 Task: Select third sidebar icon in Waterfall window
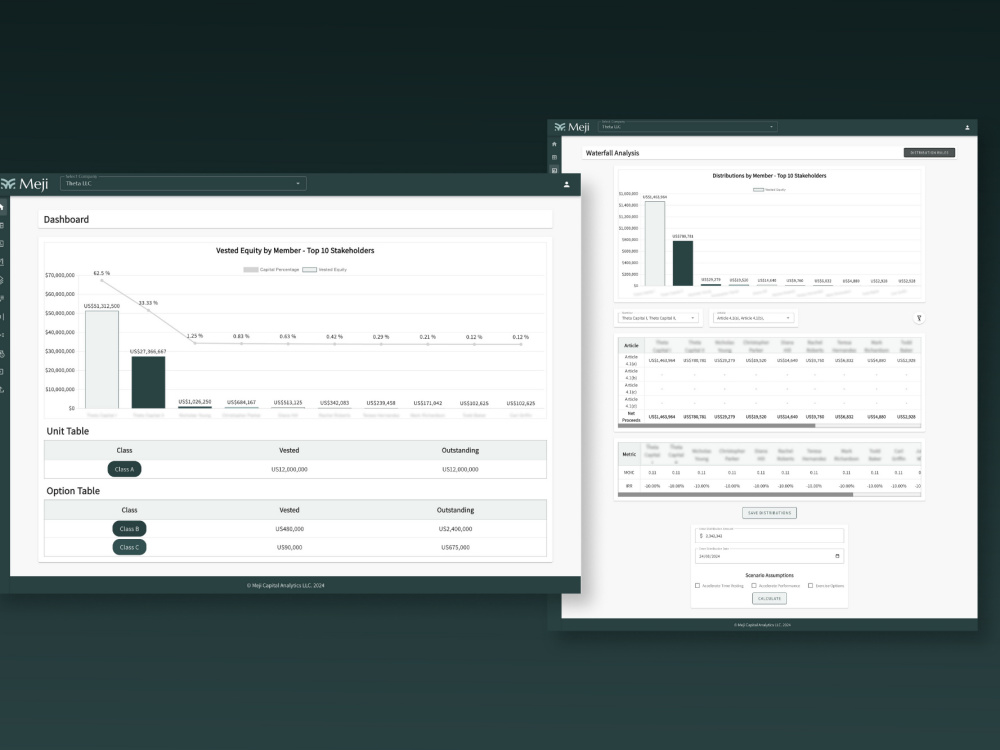554,170
